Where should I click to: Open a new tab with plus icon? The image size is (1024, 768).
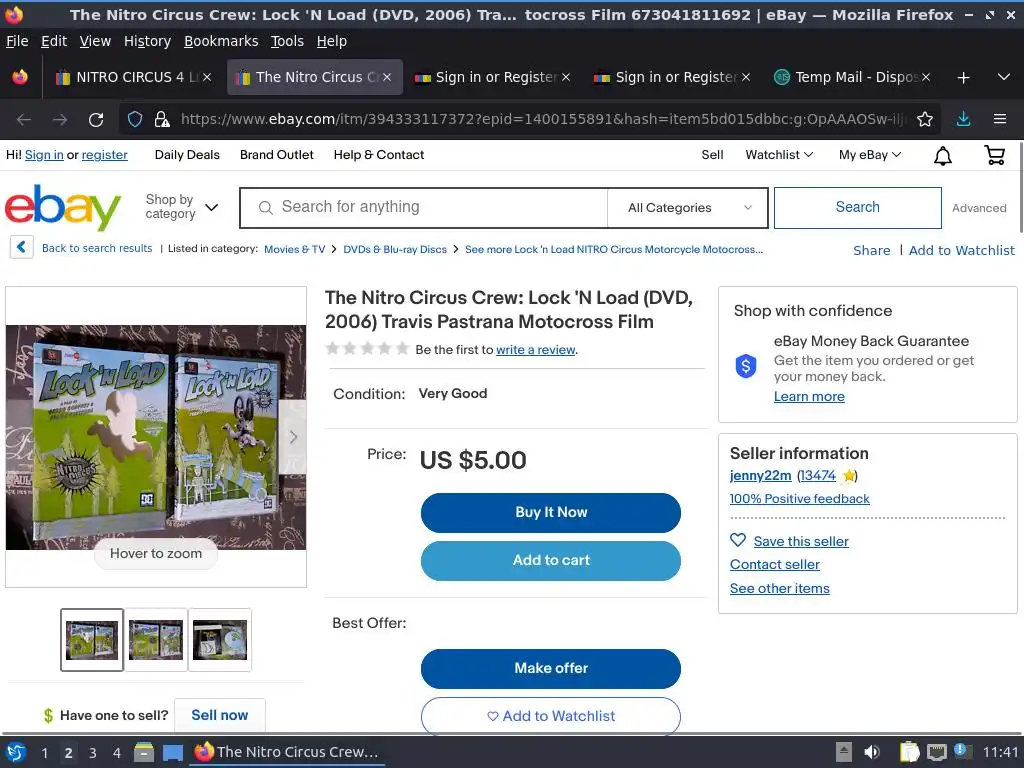click(x=963, y=78)
